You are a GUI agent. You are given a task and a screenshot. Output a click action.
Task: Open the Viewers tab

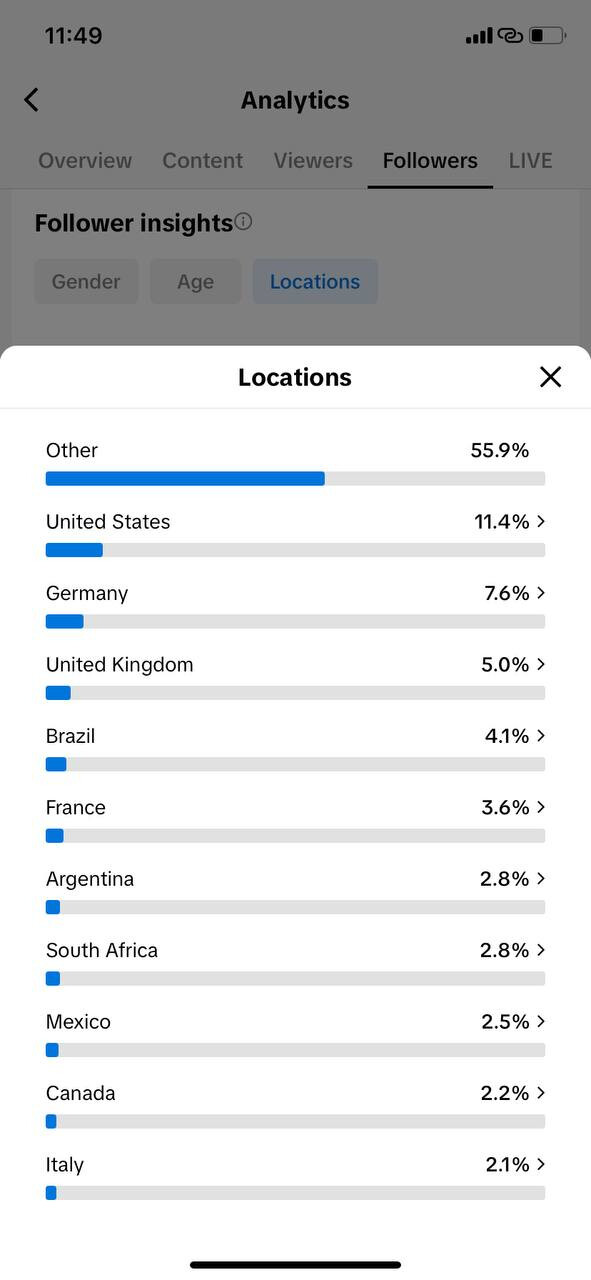click(x=313, y=161)
